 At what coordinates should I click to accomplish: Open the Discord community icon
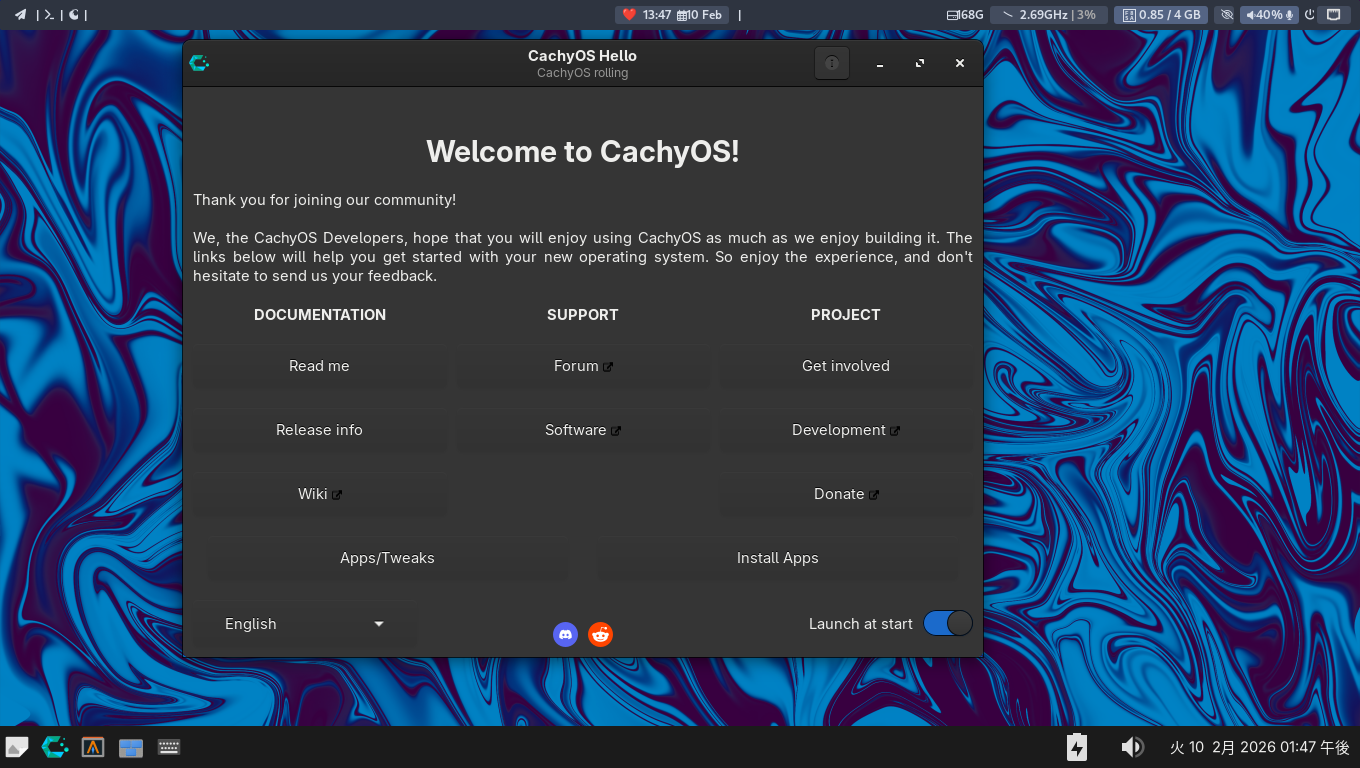[x=566, y=634]
